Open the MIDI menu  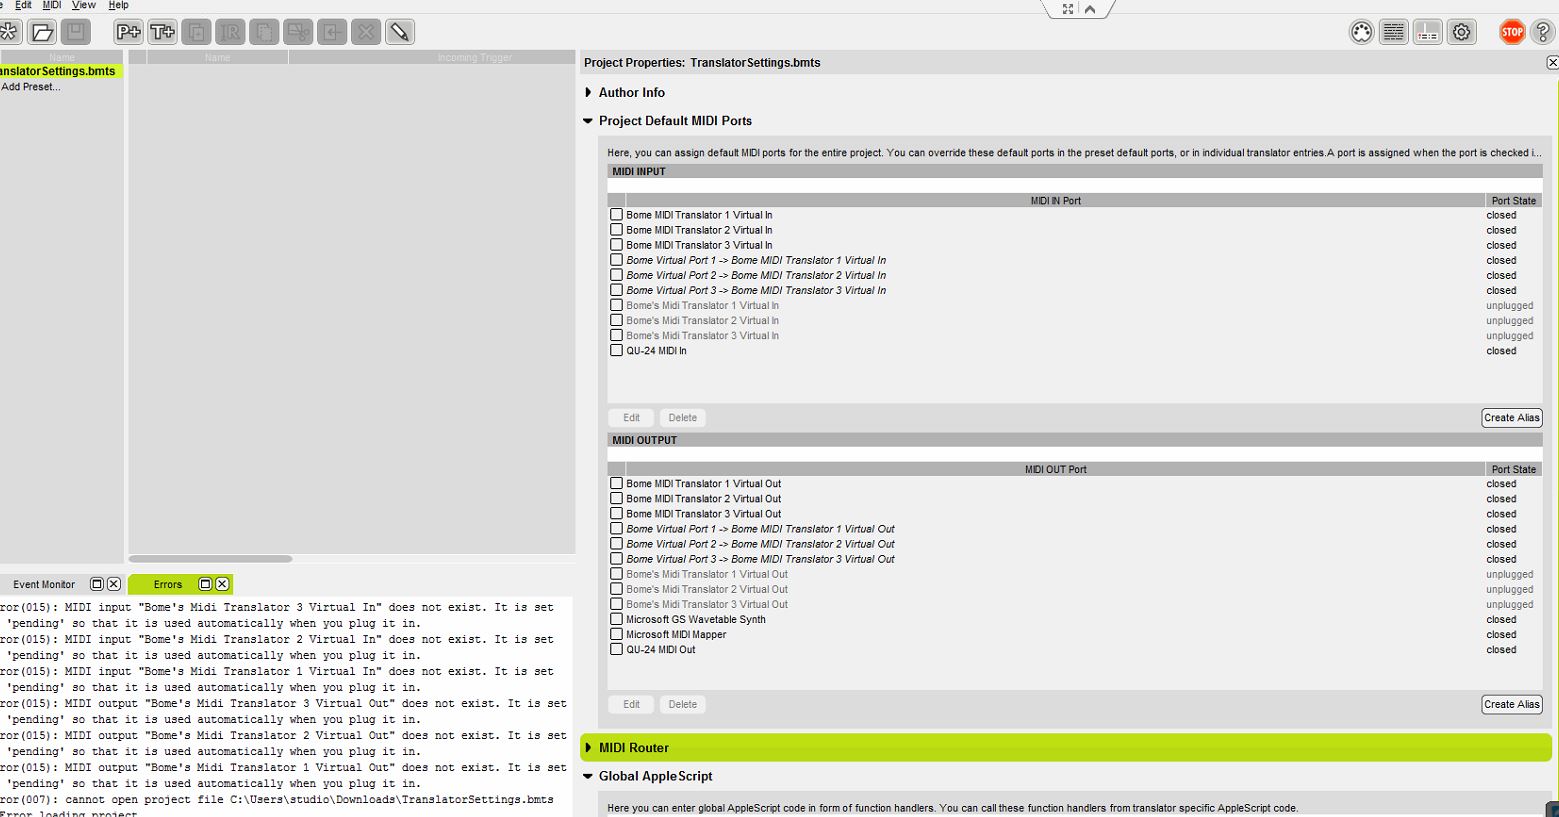tap(52, 5)
